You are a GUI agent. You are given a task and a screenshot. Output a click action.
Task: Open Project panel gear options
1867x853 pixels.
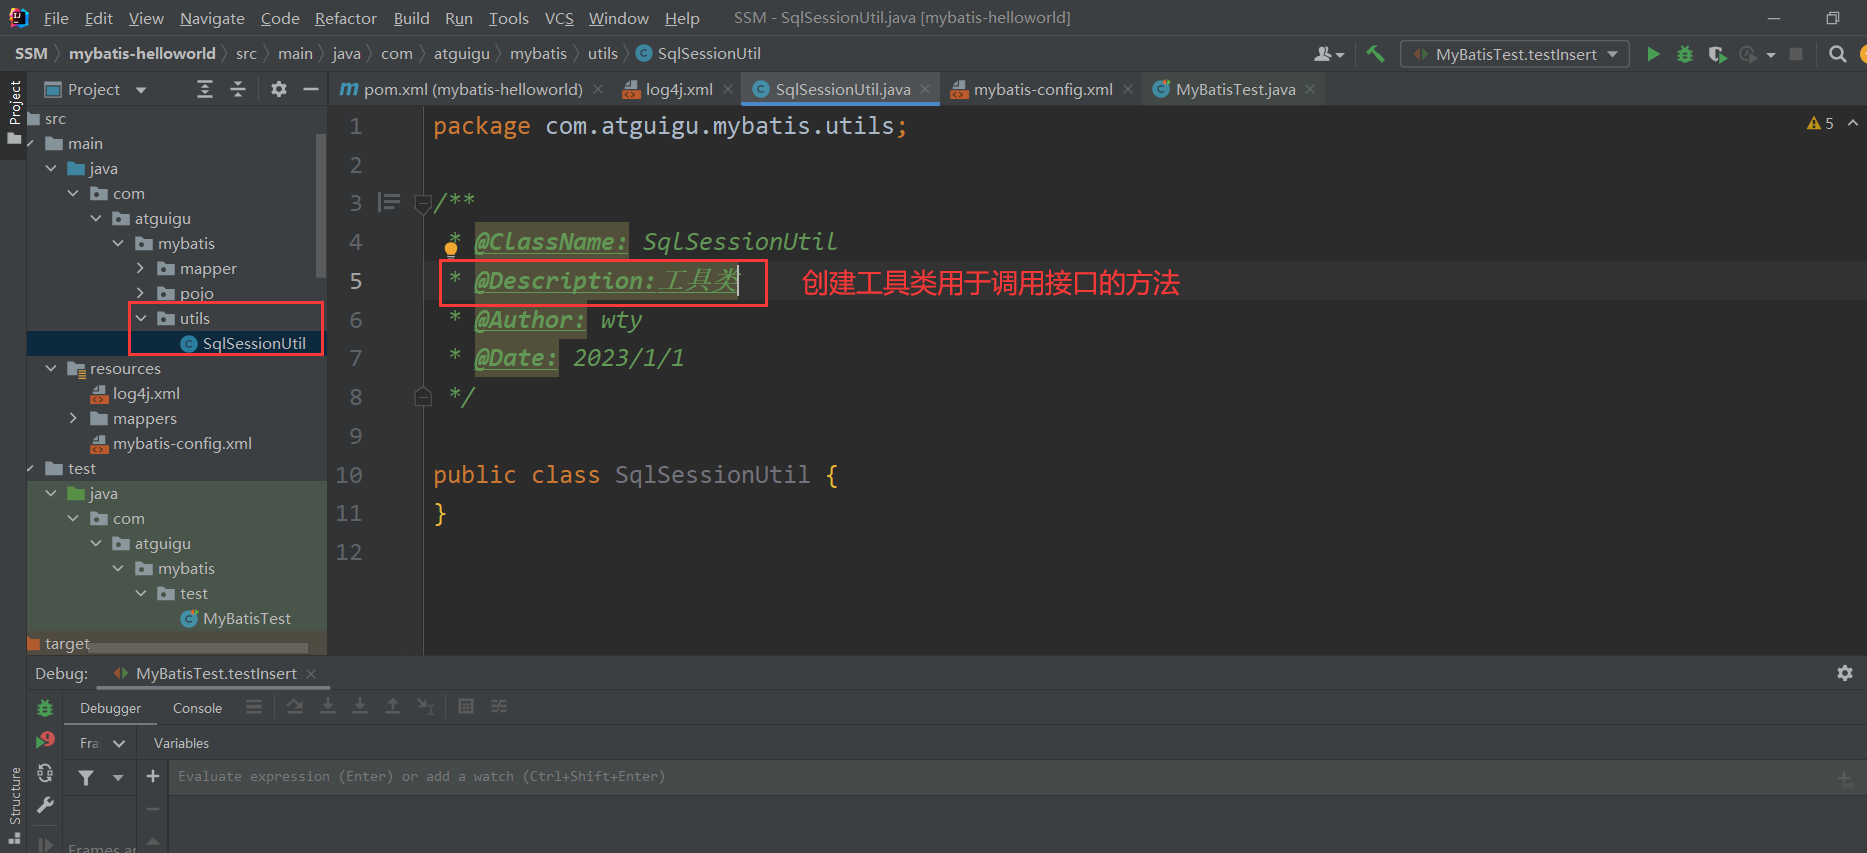[279, 90]
